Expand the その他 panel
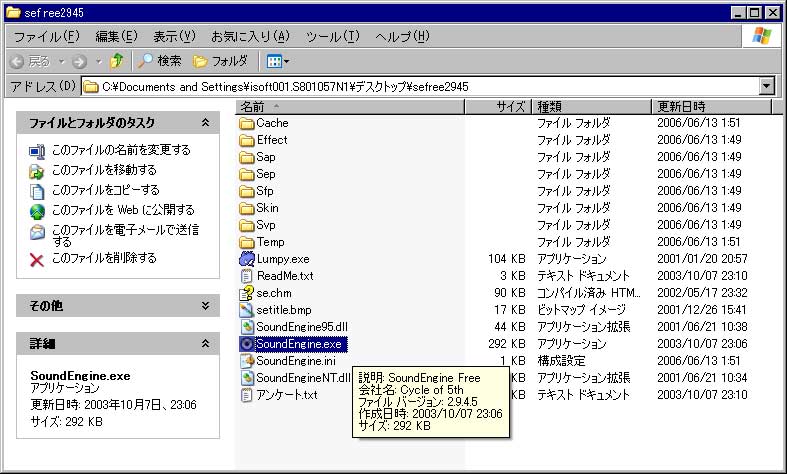787x474 pixels. click(x=205, y=306)
